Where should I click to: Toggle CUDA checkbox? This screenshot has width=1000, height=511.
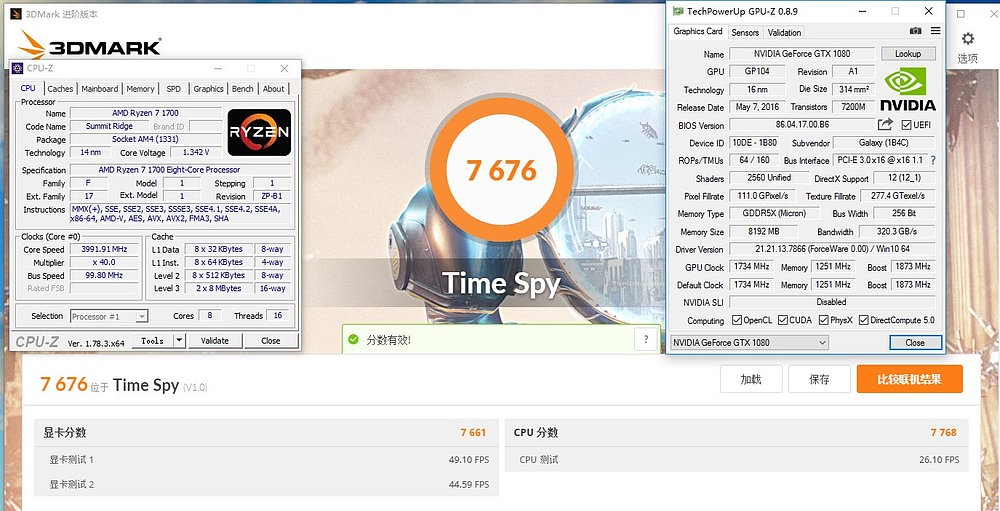pyautogui.click(x=783, y=320)
